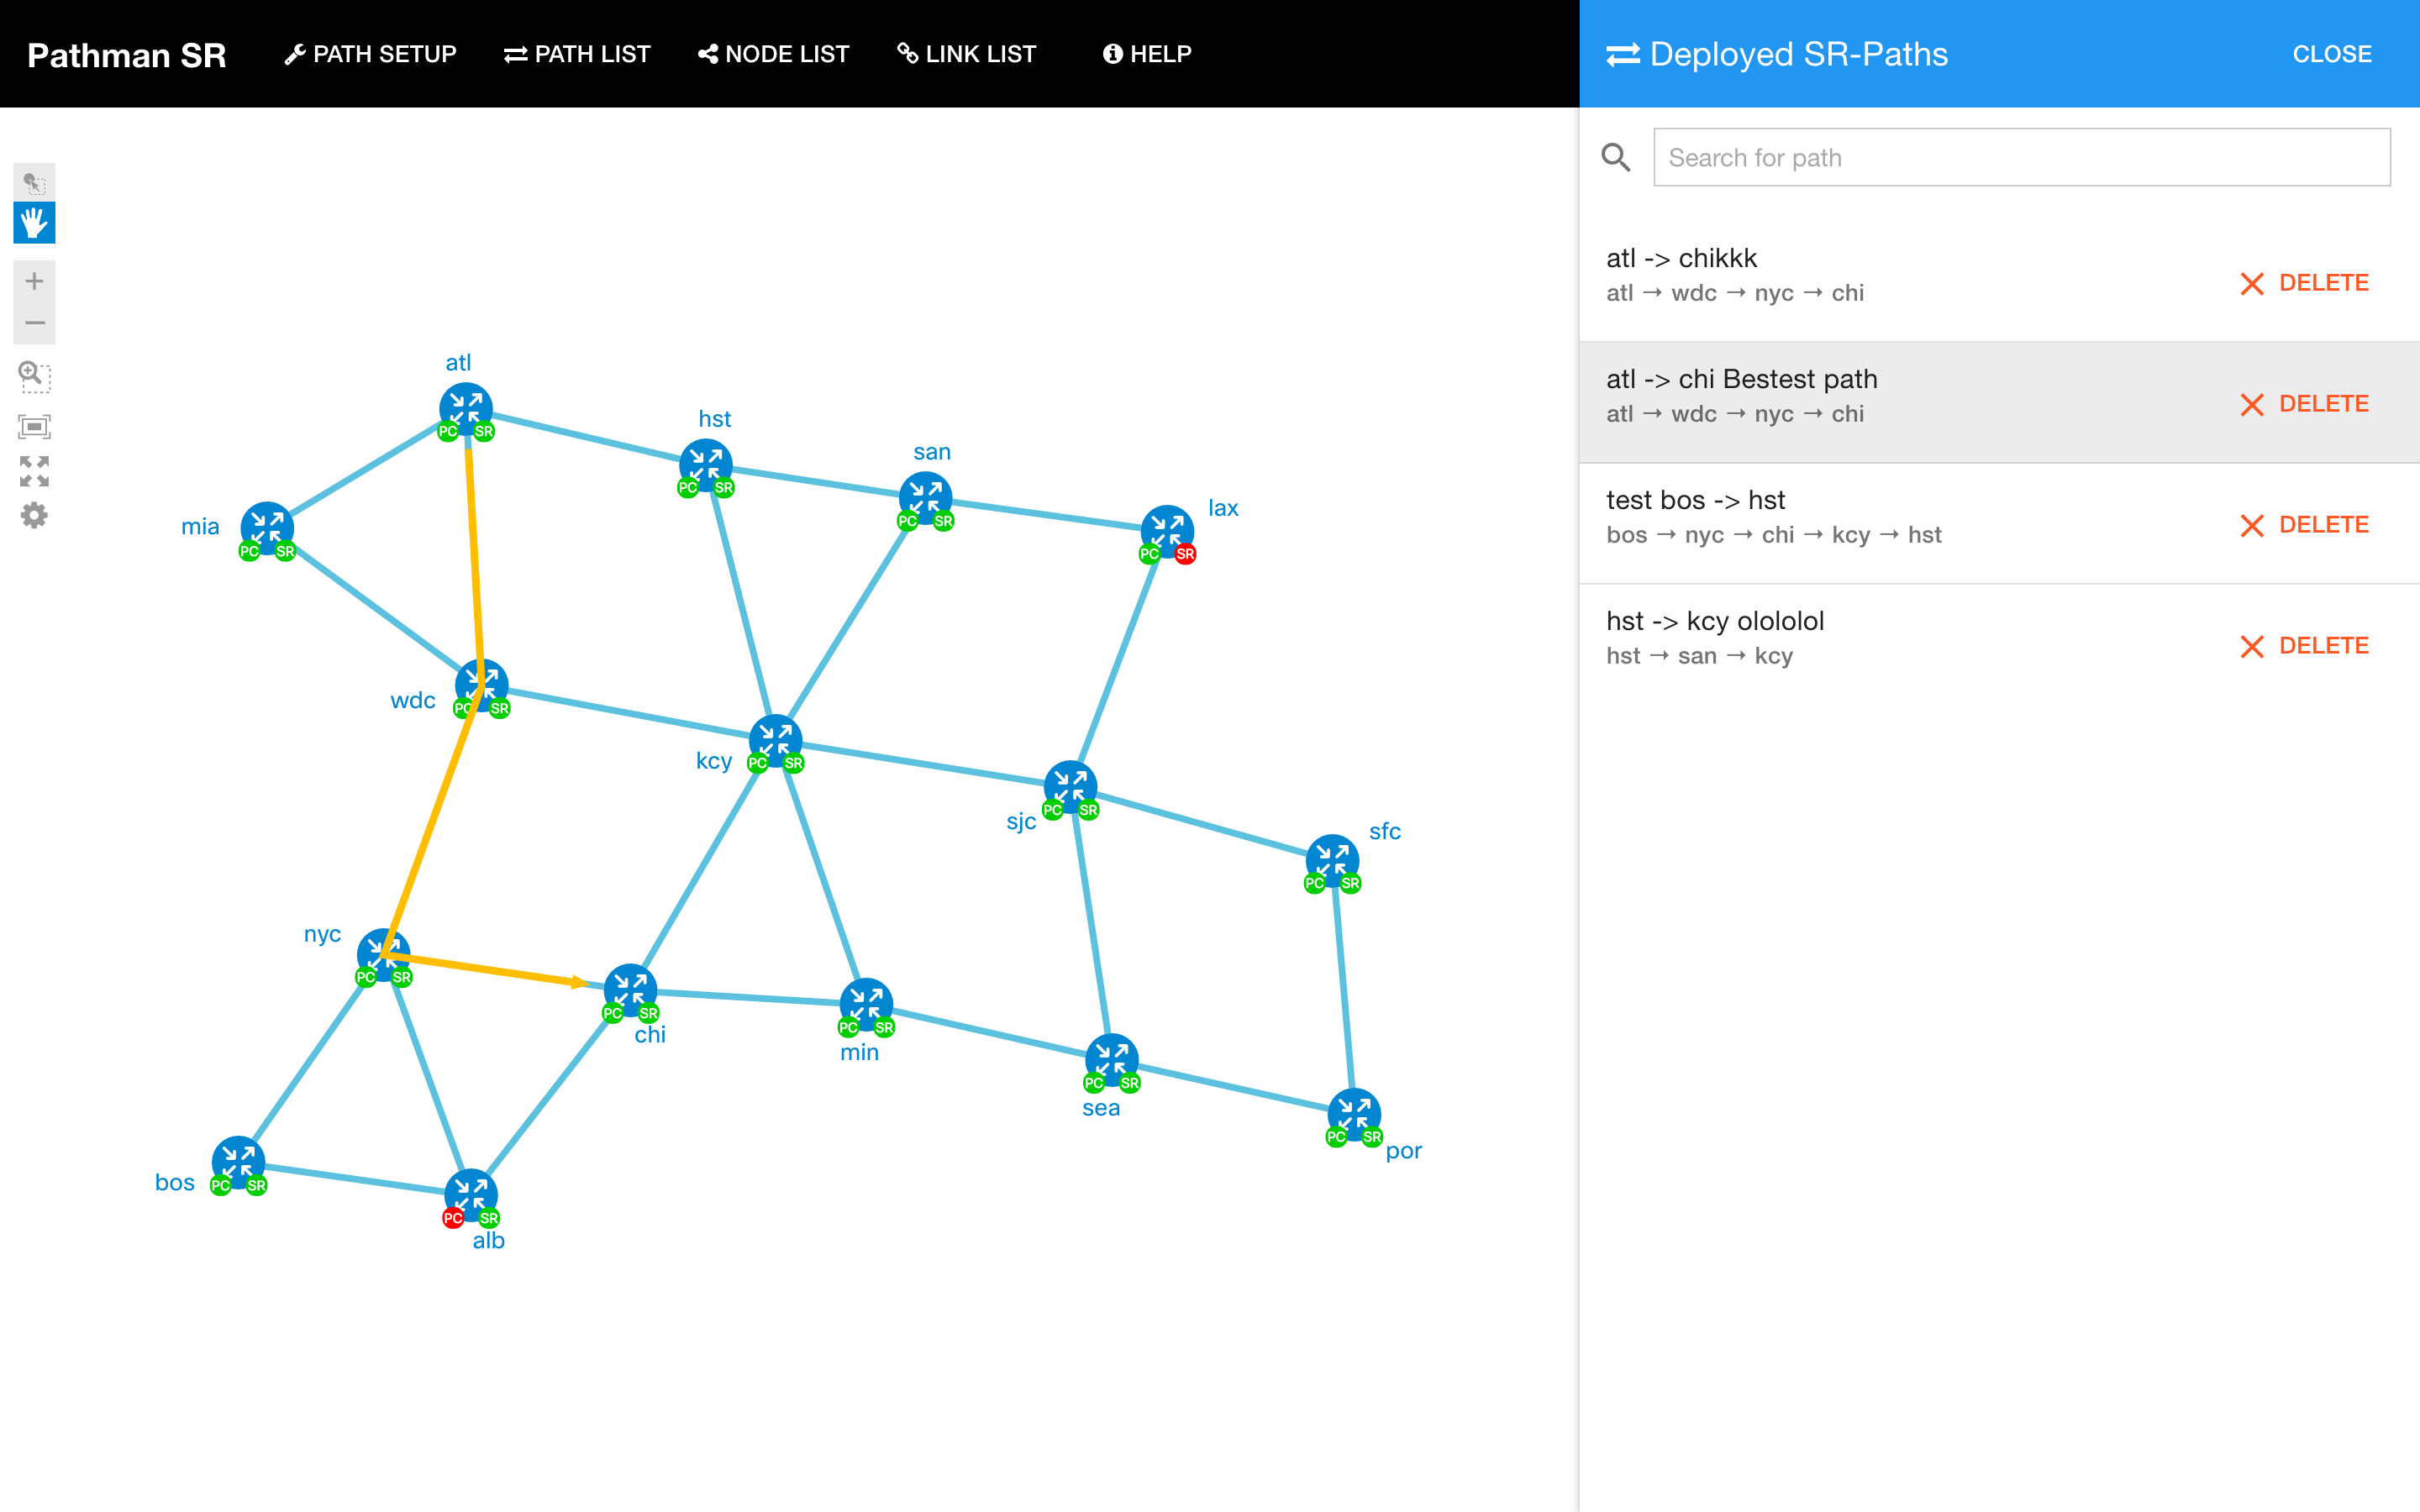Click the zoom in control on map
2420x1512 pixels.
click(x=34, y=281)
